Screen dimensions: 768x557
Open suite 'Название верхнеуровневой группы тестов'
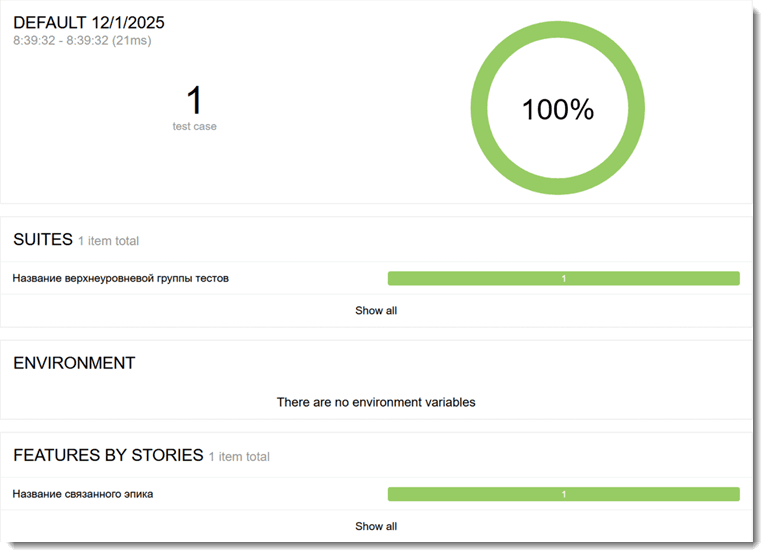121,278
